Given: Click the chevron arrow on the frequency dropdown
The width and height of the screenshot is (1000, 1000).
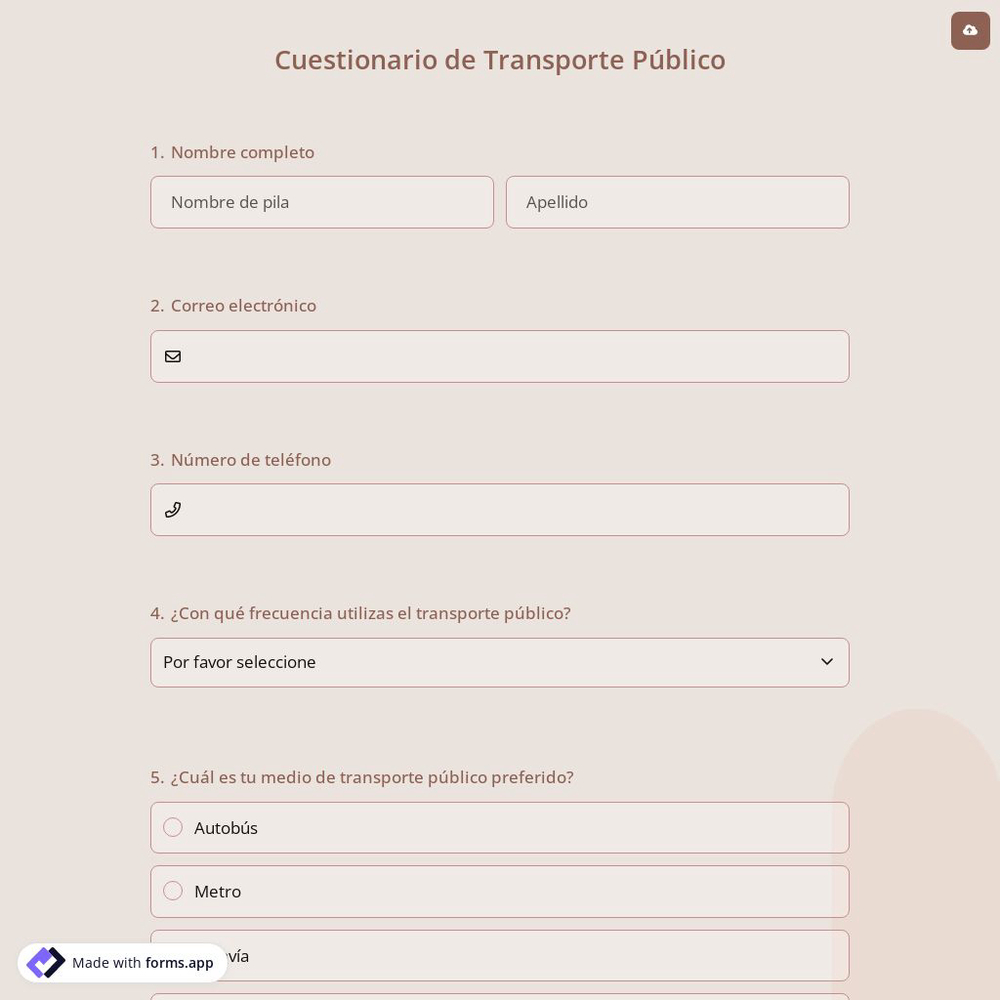Looking at the screenshot, I should 827,661.
